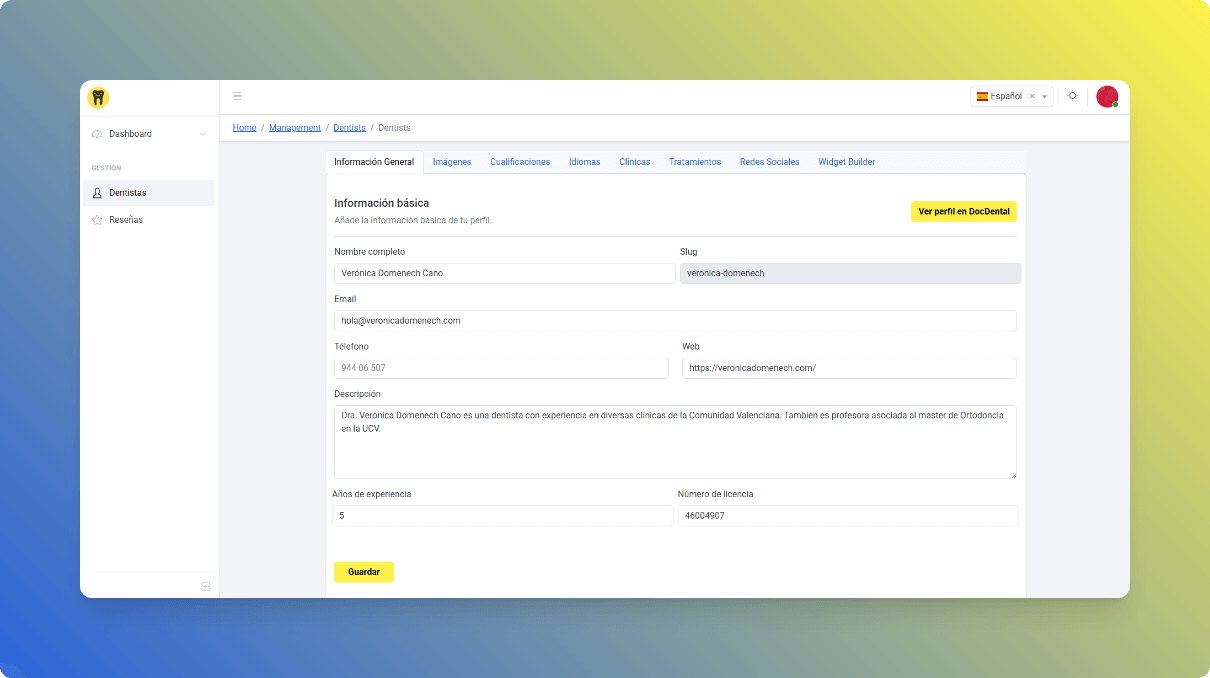
Task: Switch theme with the sun icon
Action: click(1072, 96)
